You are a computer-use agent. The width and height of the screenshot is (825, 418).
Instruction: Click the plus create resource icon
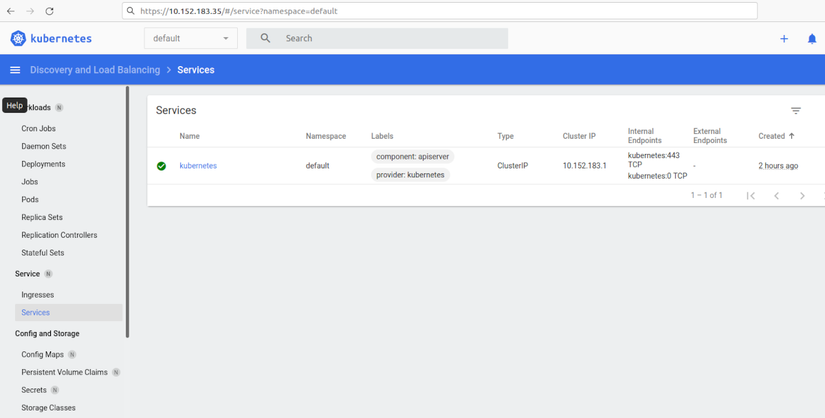tap(784, 38)
